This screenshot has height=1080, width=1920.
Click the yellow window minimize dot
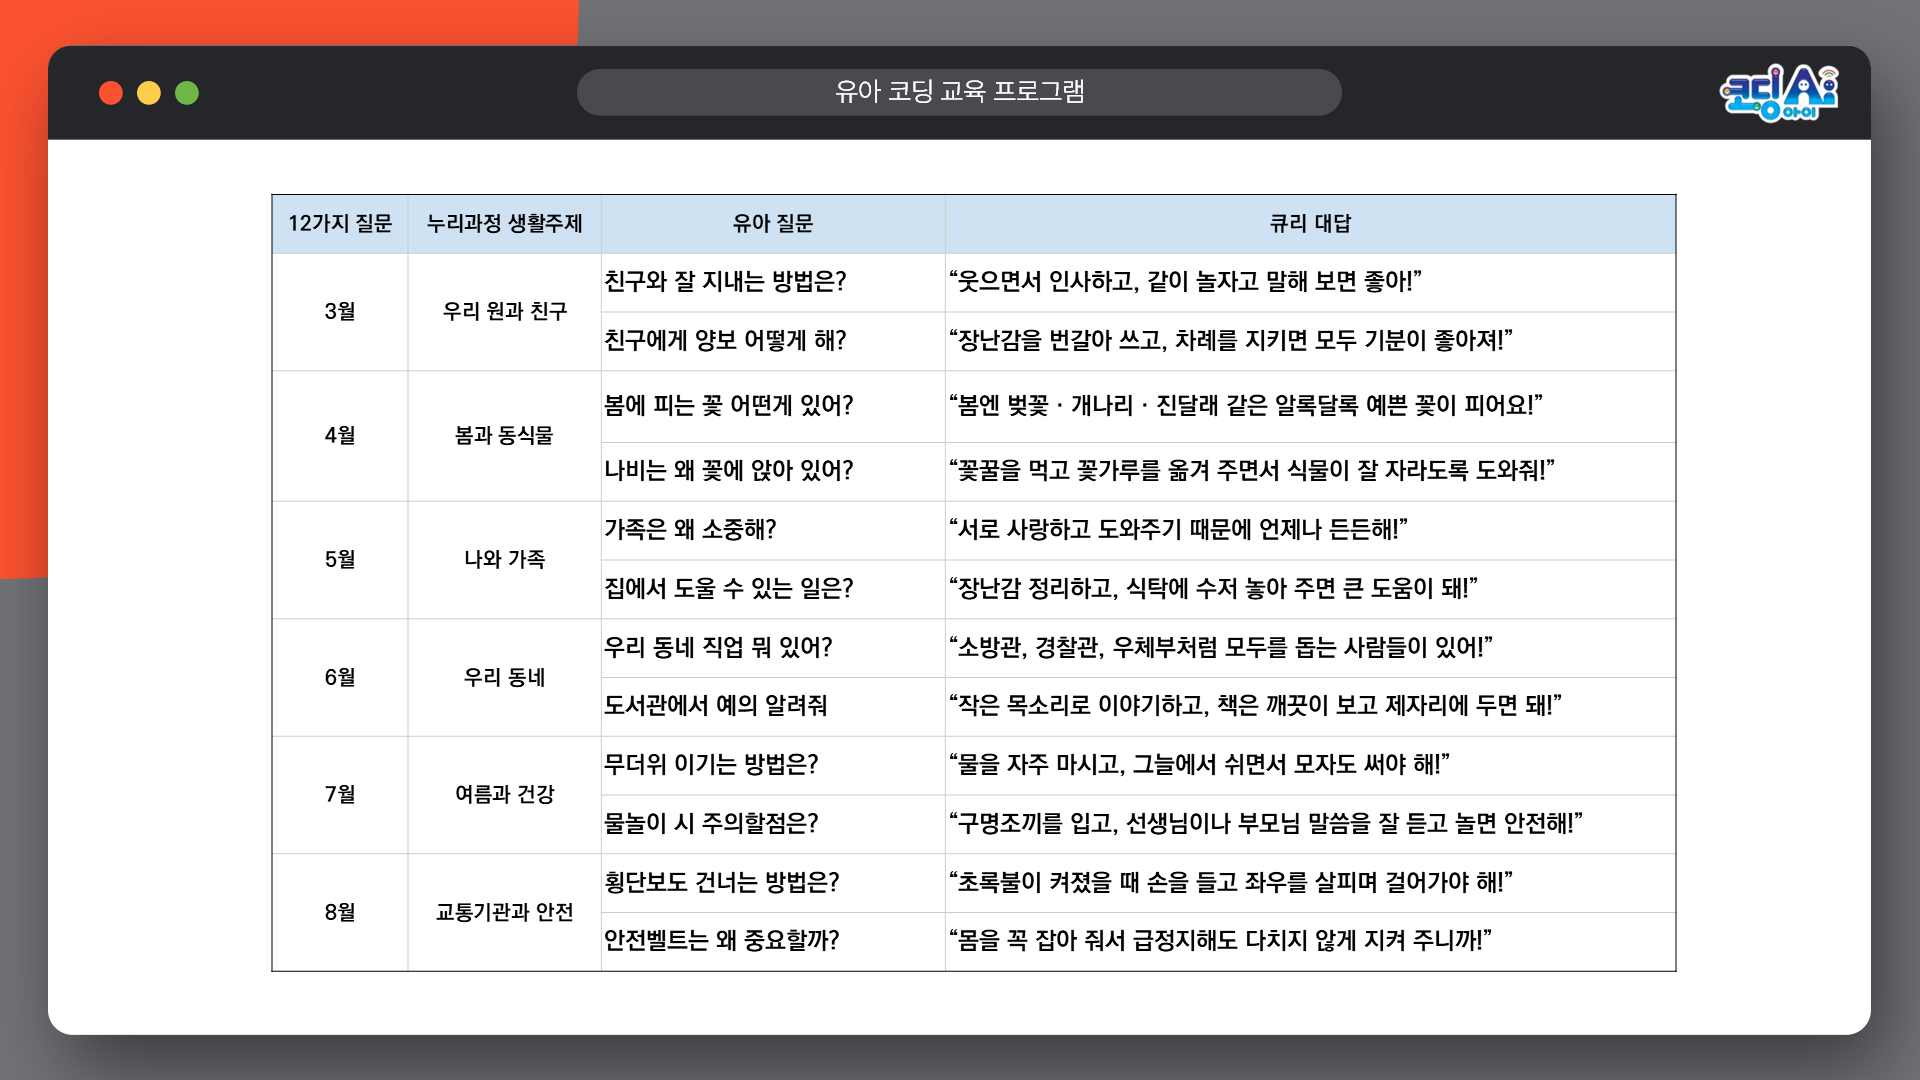tap(149, 93)
